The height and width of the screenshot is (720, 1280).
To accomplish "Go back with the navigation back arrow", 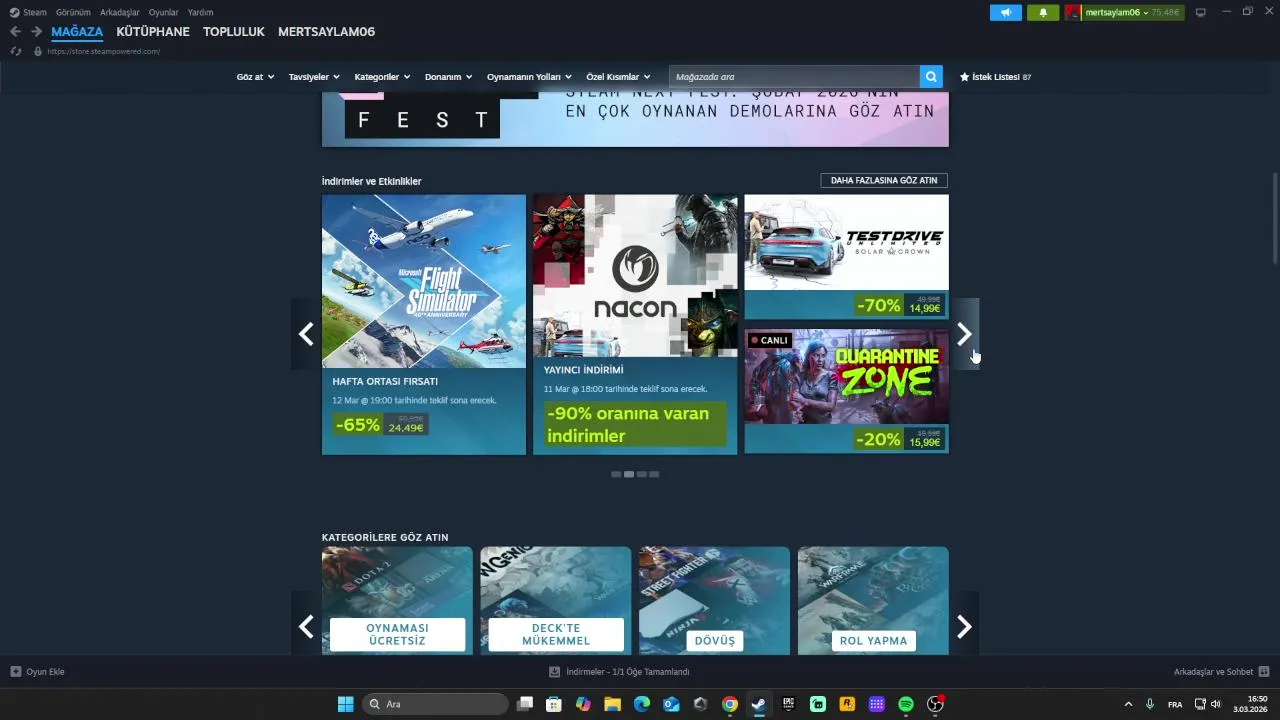I will tap(15, 32).
